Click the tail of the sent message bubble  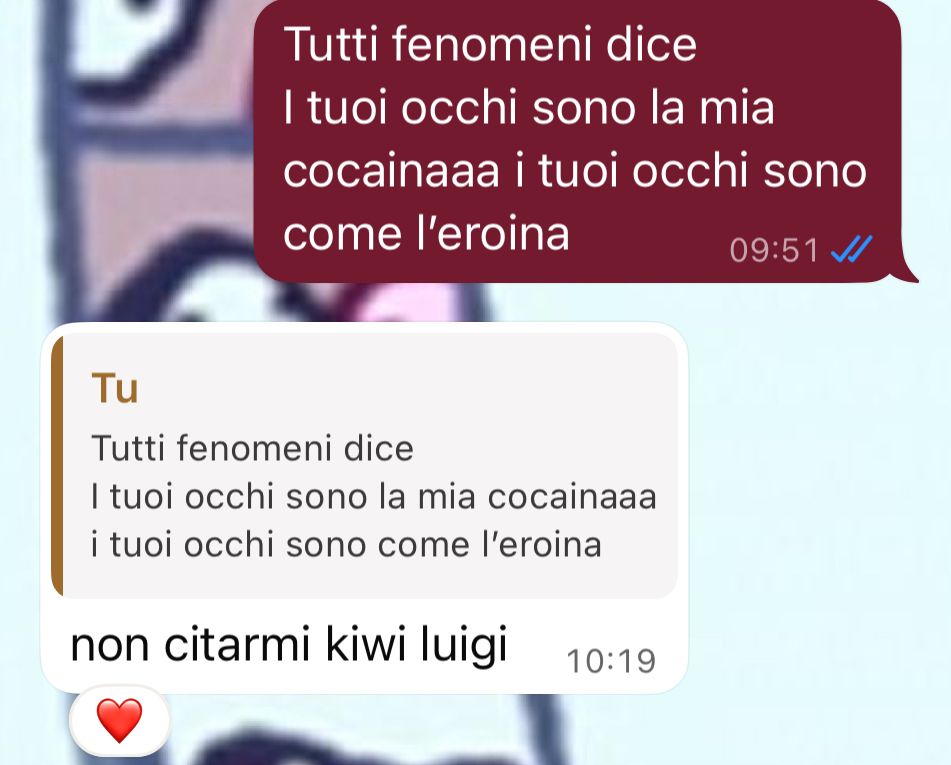(908, 273)
